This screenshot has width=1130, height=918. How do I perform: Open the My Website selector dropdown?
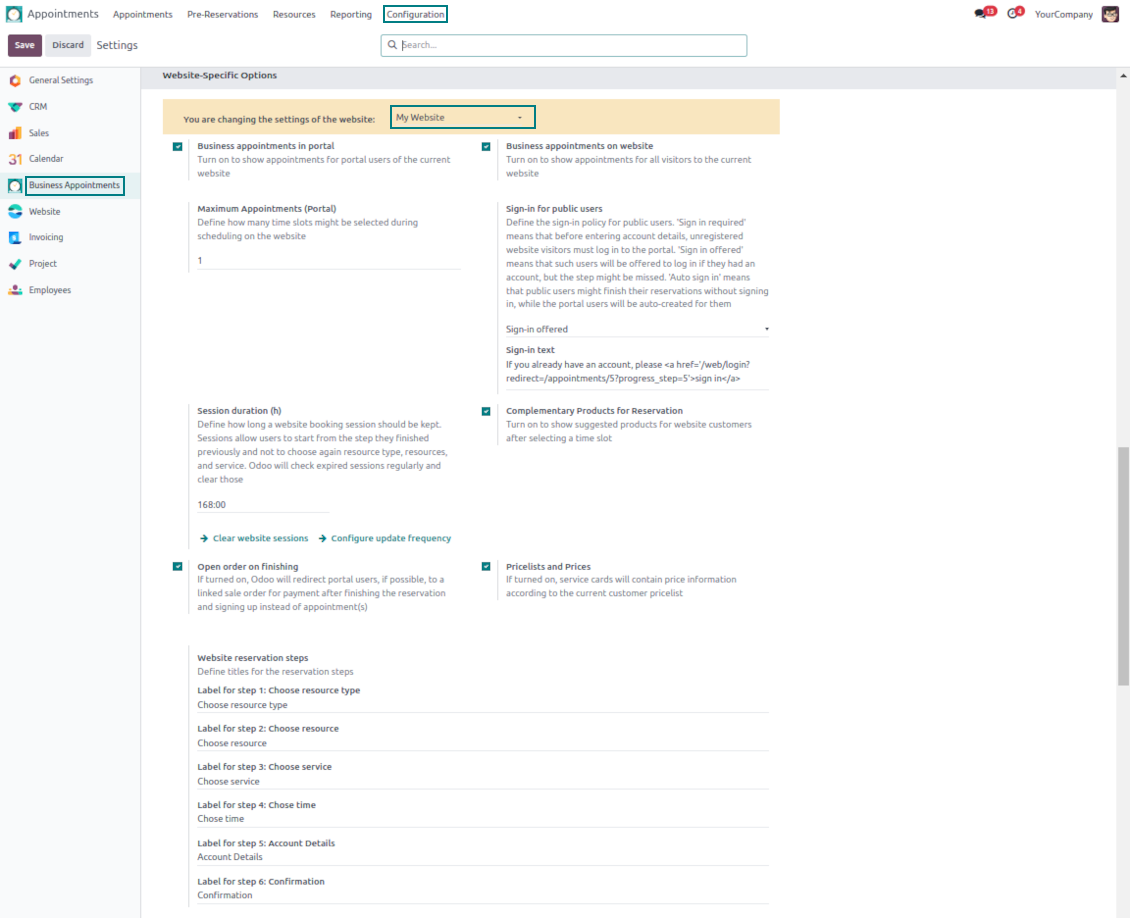click(x=462, y=117)
